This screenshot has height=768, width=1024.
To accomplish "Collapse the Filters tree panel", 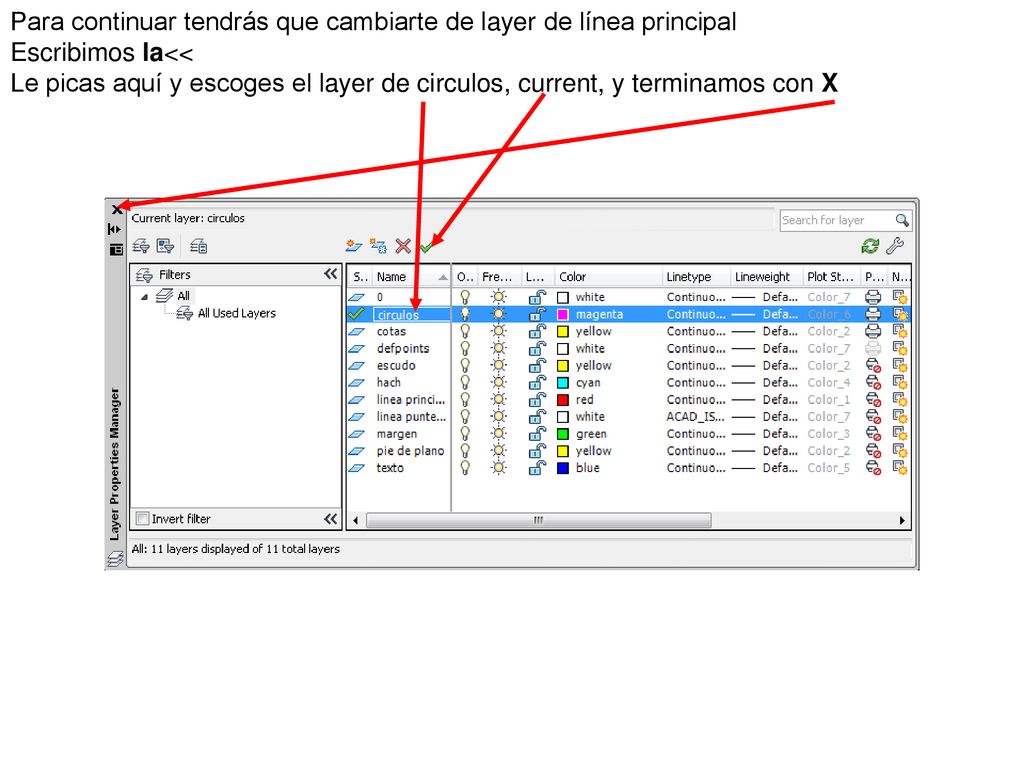I will (330, 274).
